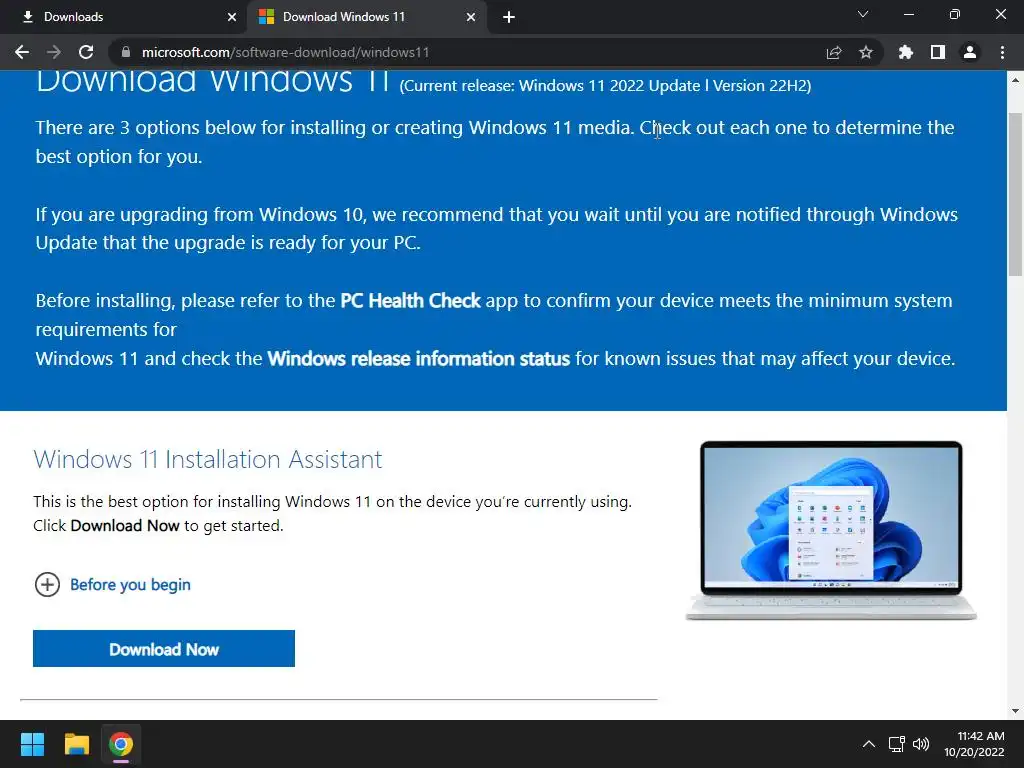1024x768 pixels.
Task: Click the Before you begin link text
Action: 131,584
